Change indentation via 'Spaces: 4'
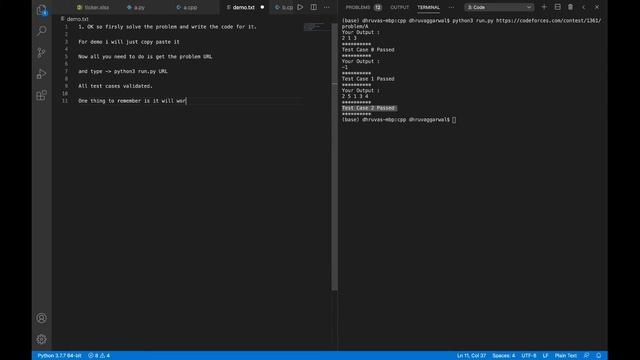This screenshot has height=360, width=640. point(504,356)
